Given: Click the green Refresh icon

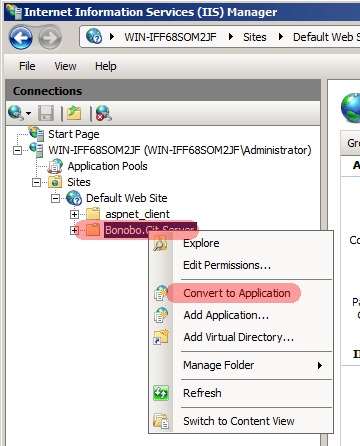Looking at the screenshot, I should (161, 393).
